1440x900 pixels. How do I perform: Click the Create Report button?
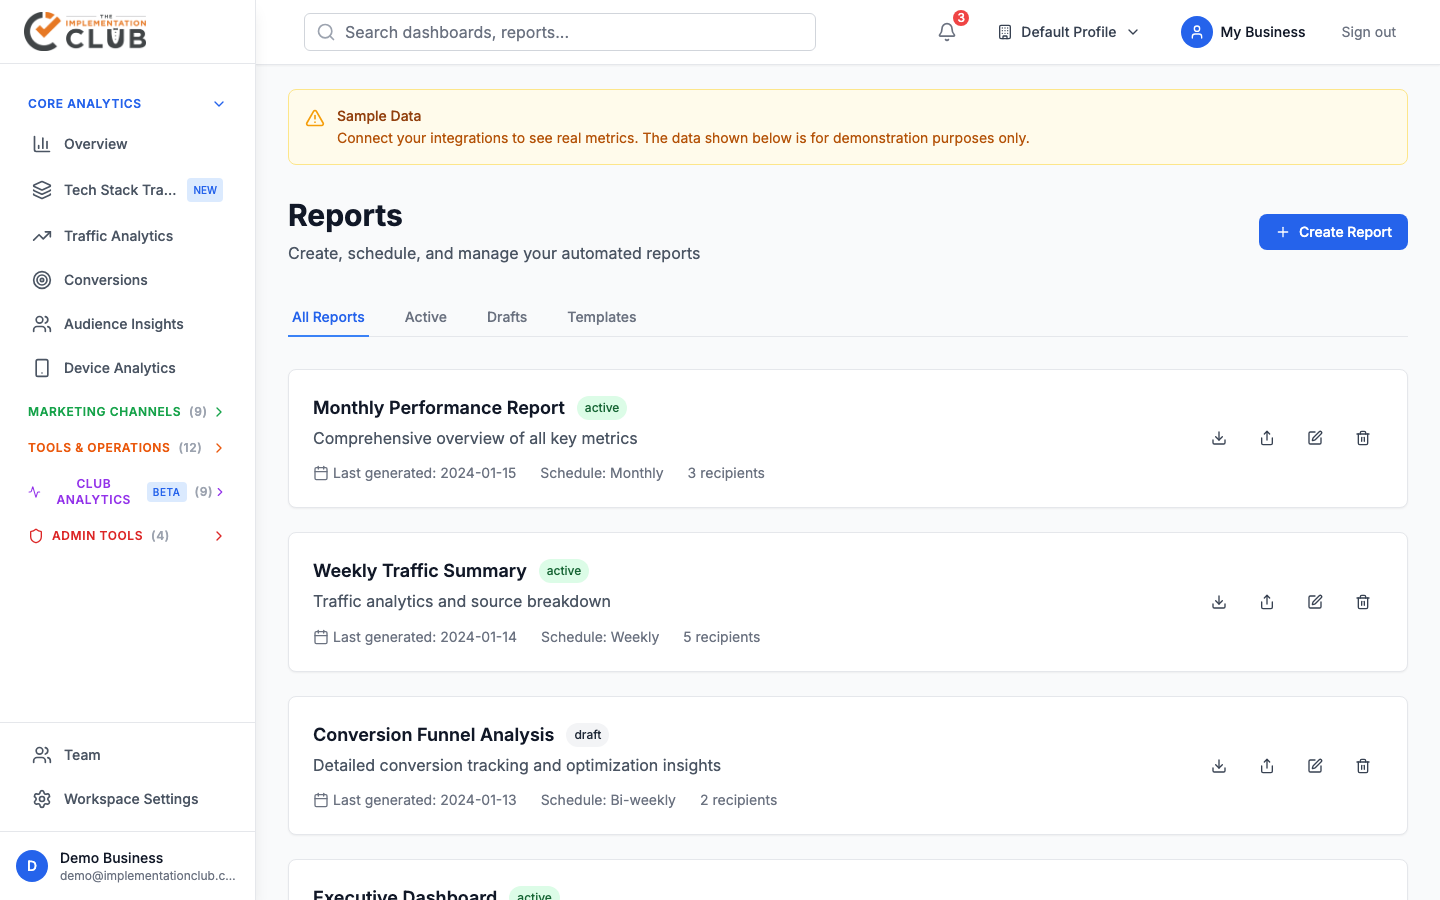click(x=1332, y=232)
